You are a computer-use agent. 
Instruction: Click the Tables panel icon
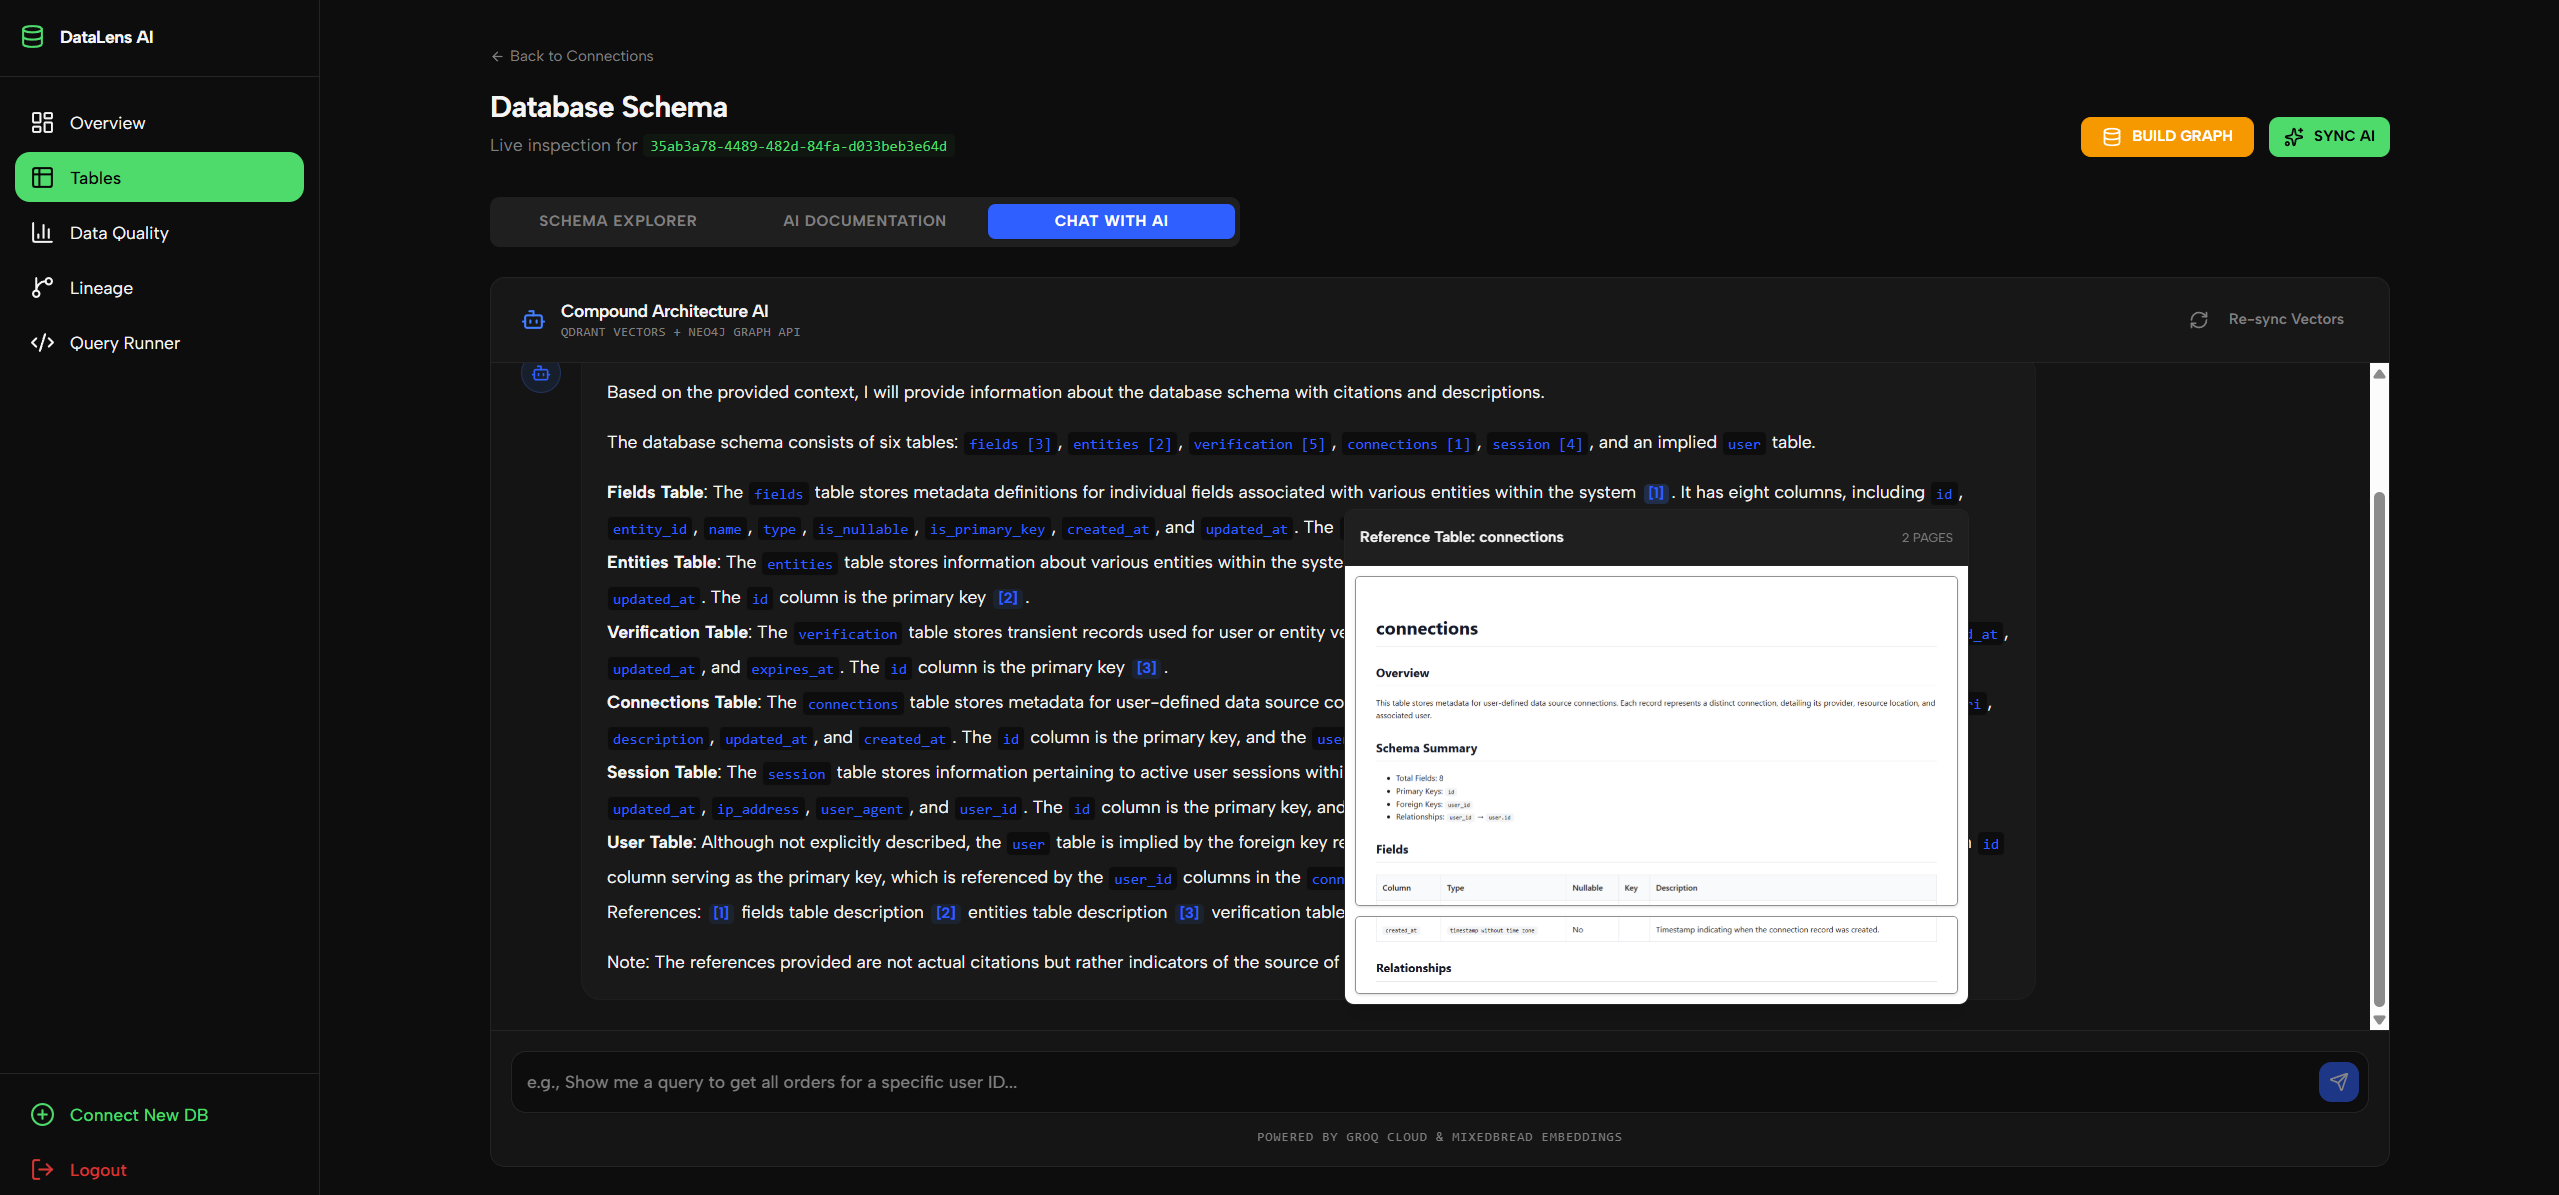tap(42, 177)
